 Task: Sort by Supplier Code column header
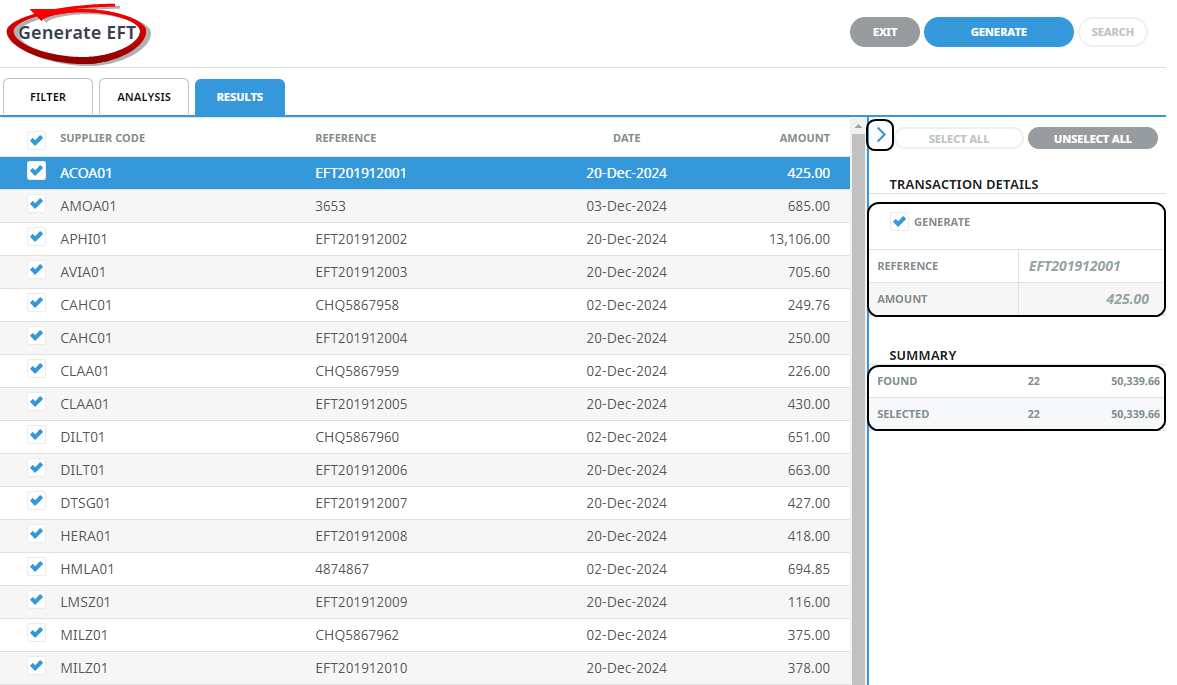click(x=102, y=138)
